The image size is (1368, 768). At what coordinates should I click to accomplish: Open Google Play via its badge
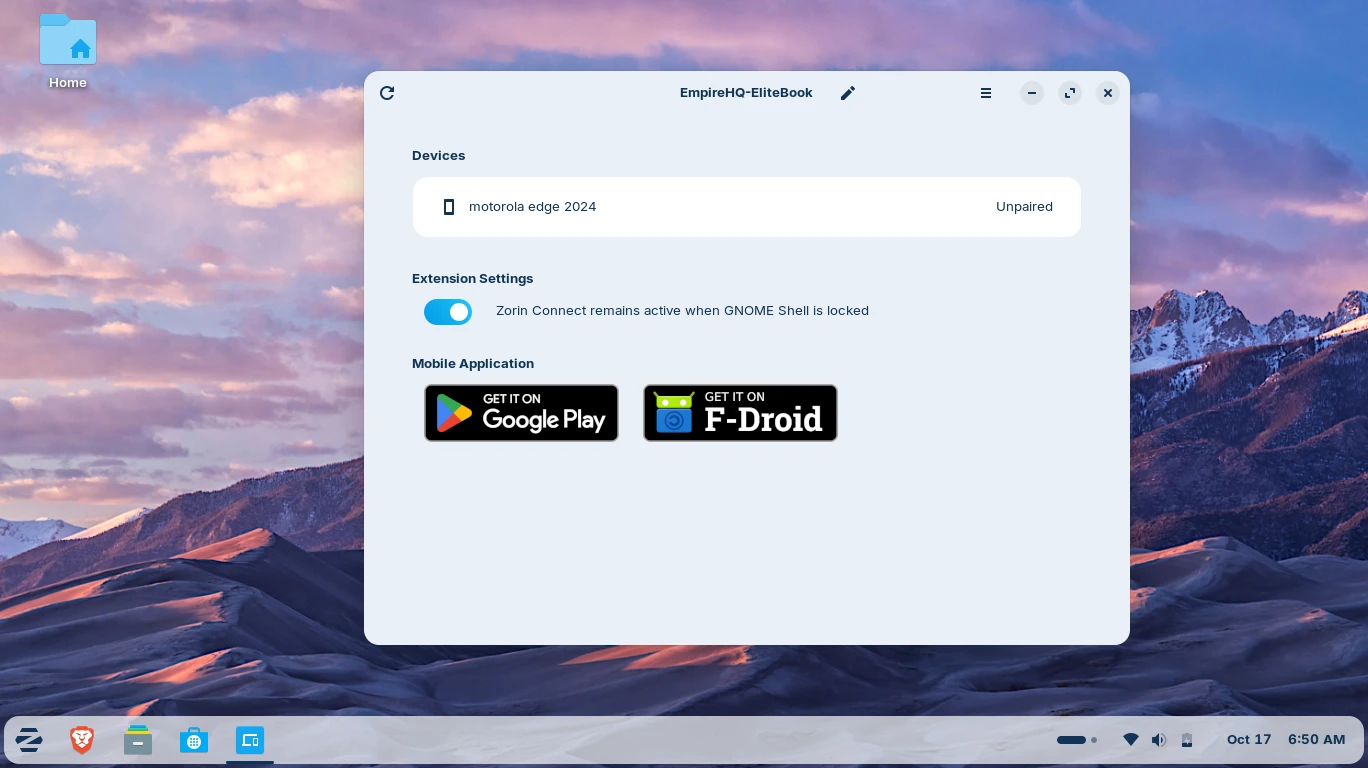point(521,413)
